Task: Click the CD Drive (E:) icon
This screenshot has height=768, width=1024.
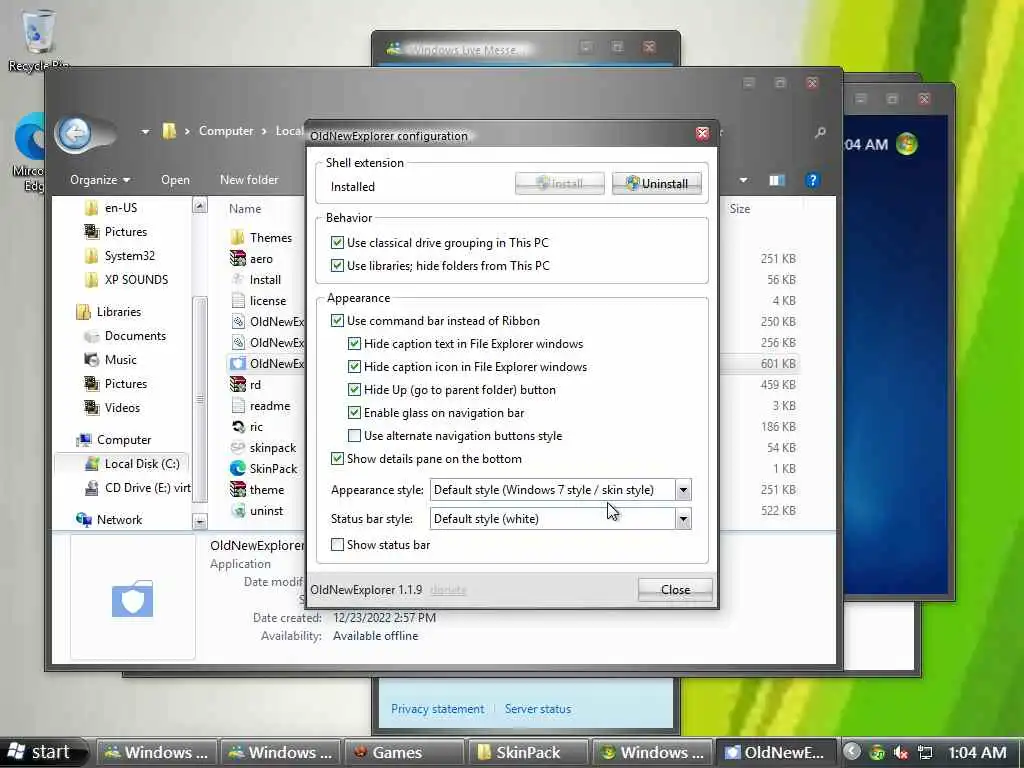Action: [x=92, y=488]
